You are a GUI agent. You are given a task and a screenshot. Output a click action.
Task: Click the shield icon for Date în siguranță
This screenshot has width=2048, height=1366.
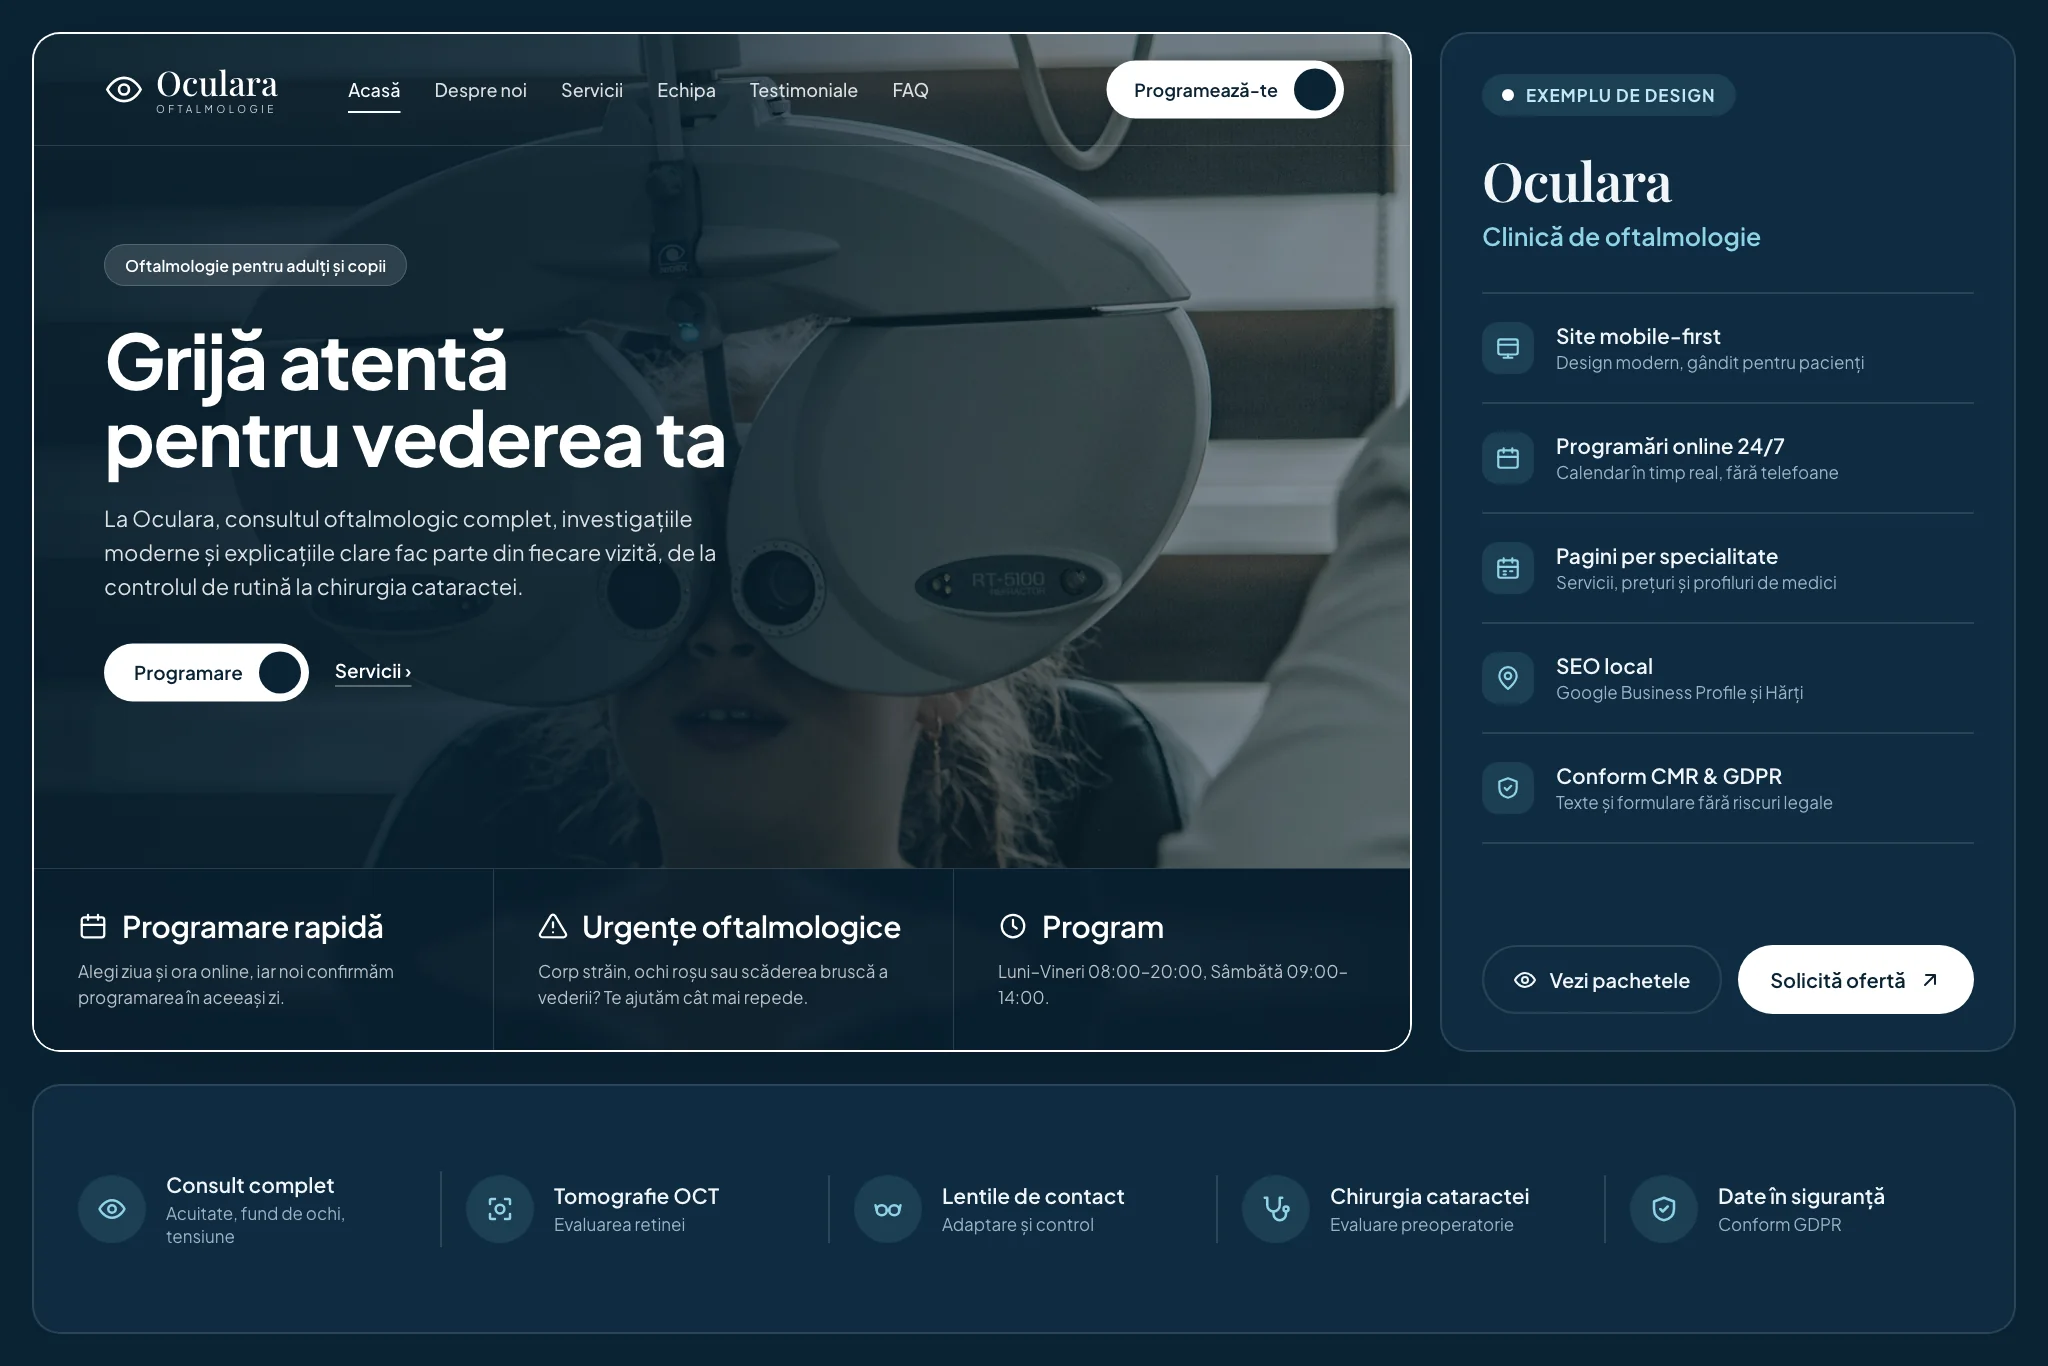pyautogui.click(x=1664, y=1209)
